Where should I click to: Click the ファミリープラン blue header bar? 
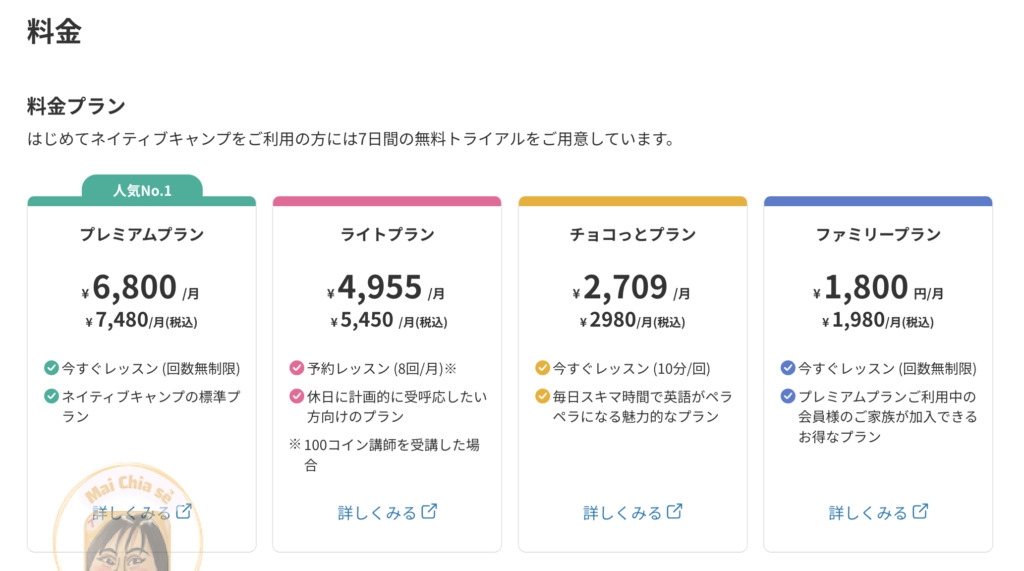point(878,201)
